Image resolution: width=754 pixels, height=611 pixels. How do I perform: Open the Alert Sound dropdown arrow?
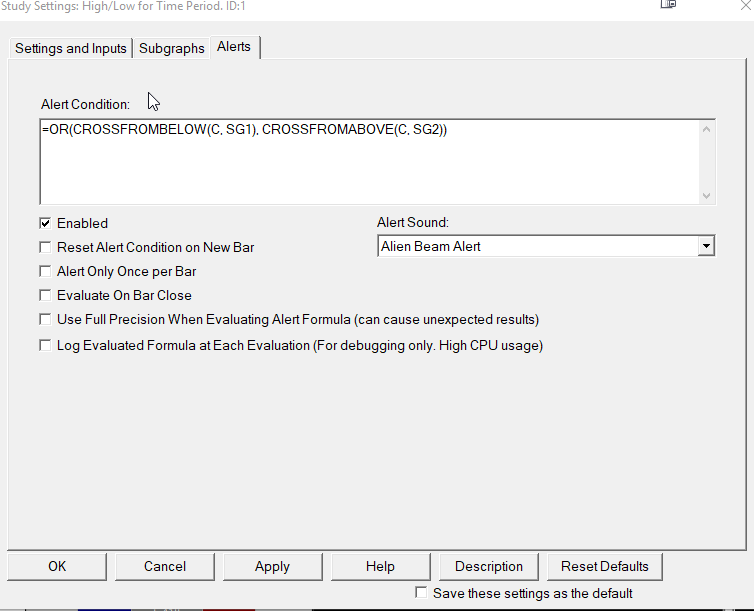tap(706, 246)
